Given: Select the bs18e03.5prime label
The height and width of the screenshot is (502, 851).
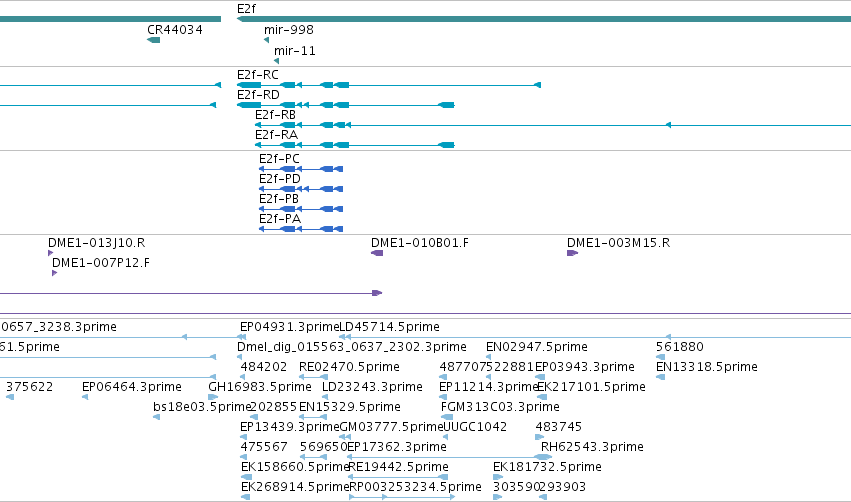Looking at the screenshot, I should (202, 408).
